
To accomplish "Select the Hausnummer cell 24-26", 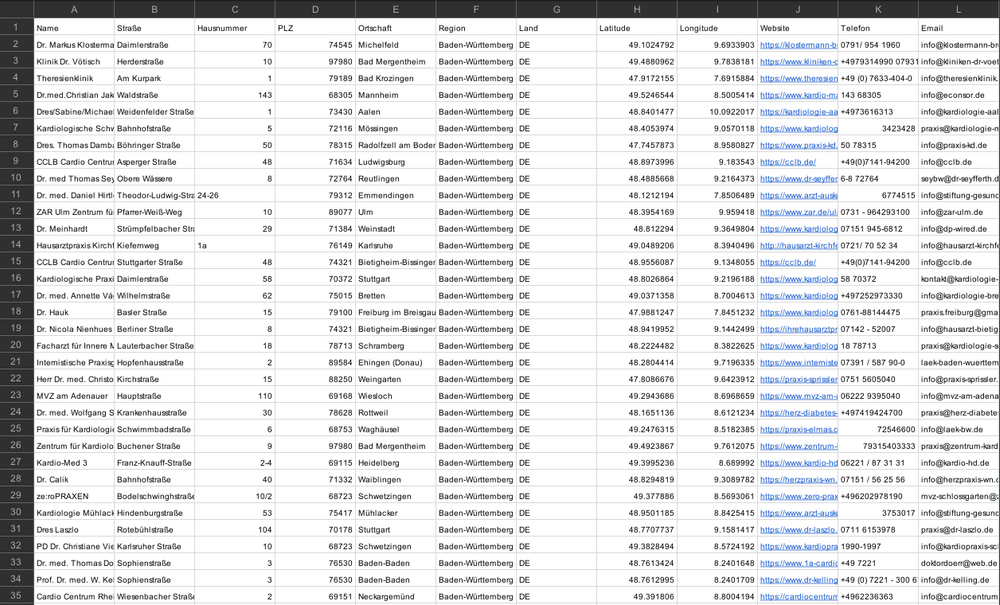I will 235,195.
